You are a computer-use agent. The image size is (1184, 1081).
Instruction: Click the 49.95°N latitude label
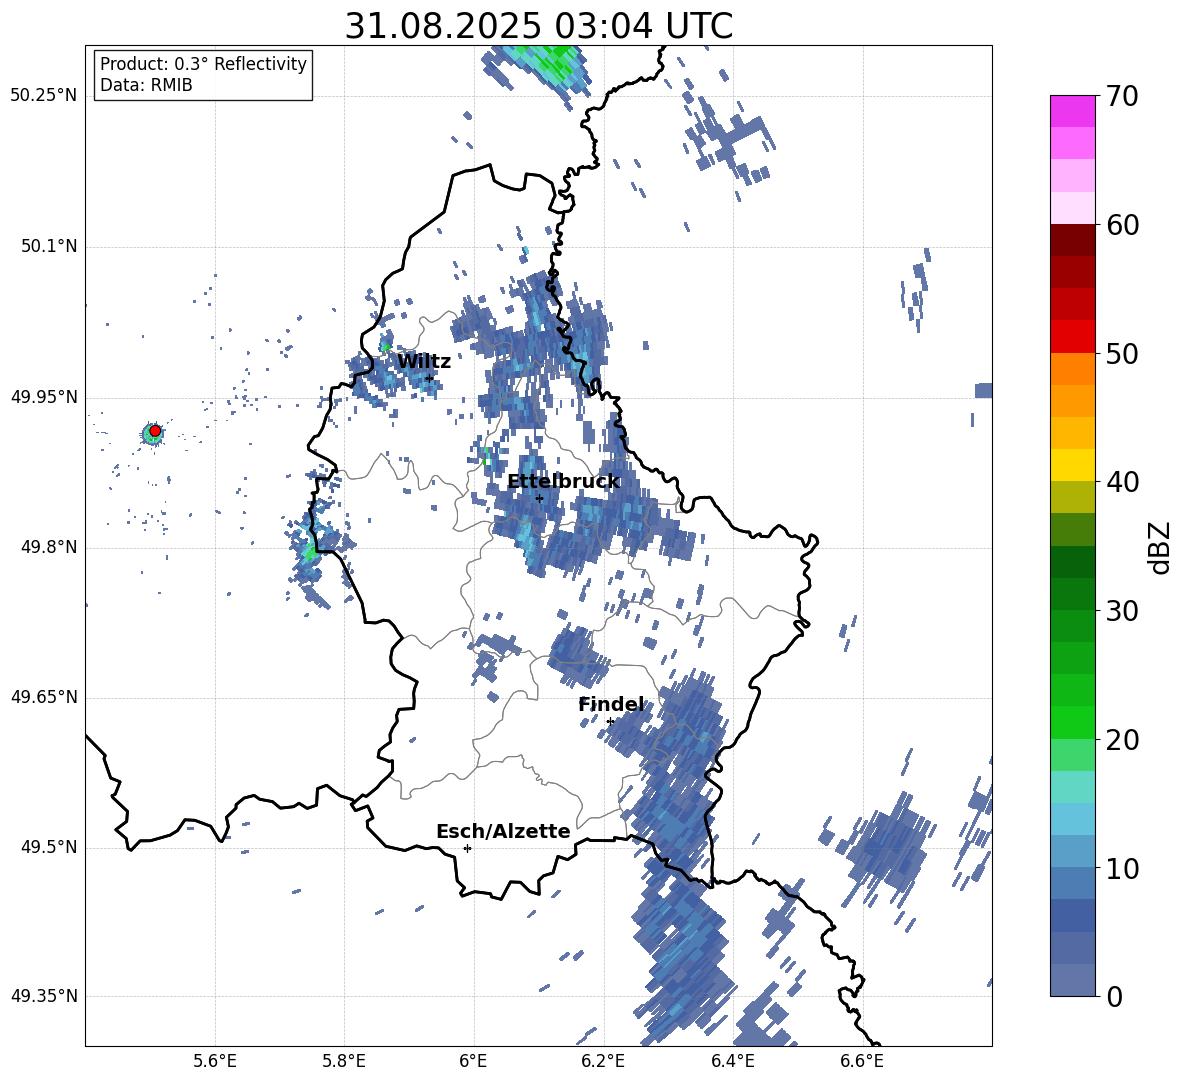44,398
